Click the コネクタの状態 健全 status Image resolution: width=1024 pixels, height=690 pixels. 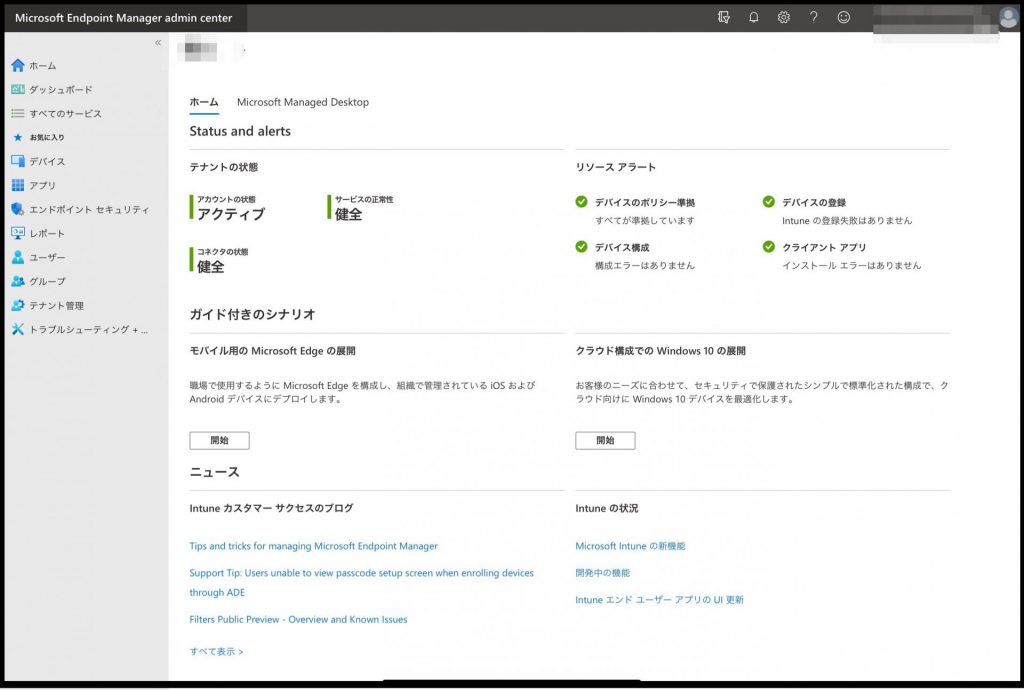210,266
